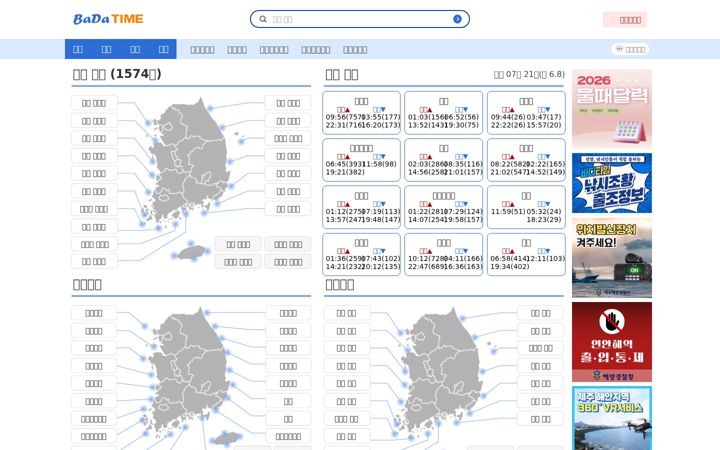The image size is (720, 450).
Task: Click blue low-tide triangle in the 11:58(98) card
Action: (x=383, y=157)
